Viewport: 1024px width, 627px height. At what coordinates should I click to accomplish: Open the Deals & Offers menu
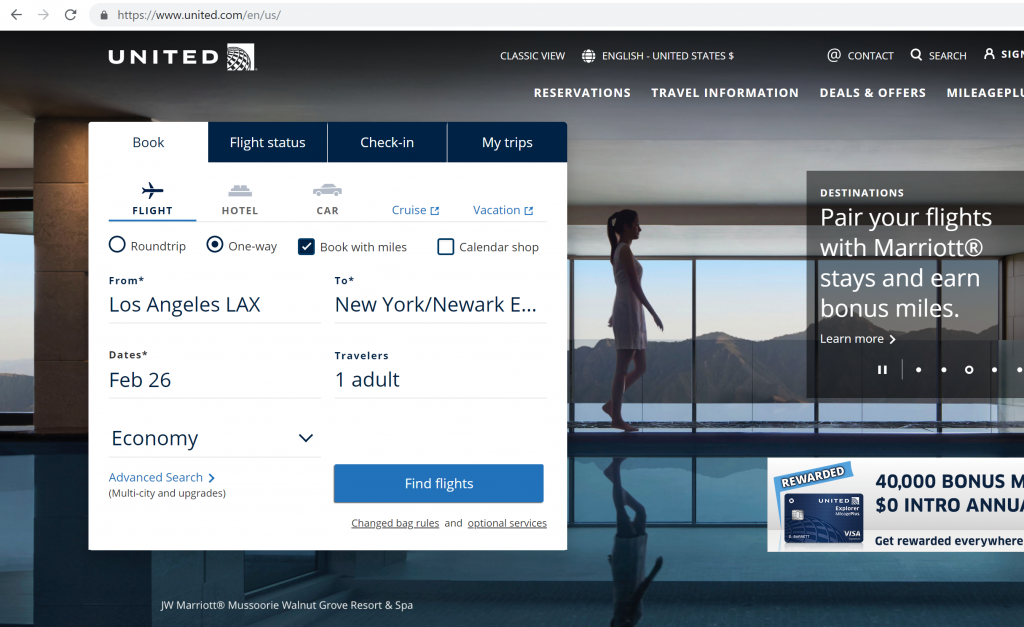click(x=873, y=93)
